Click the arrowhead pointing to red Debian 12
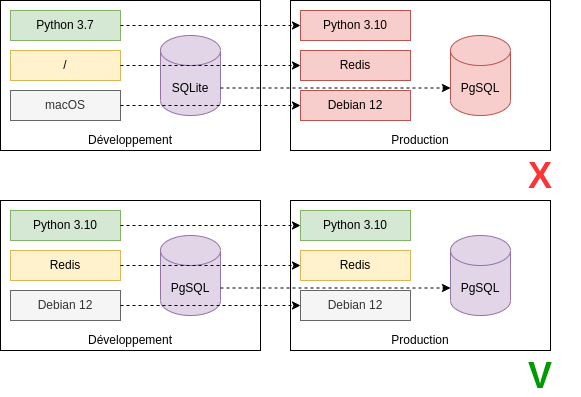581x397 pixels. 296,106
